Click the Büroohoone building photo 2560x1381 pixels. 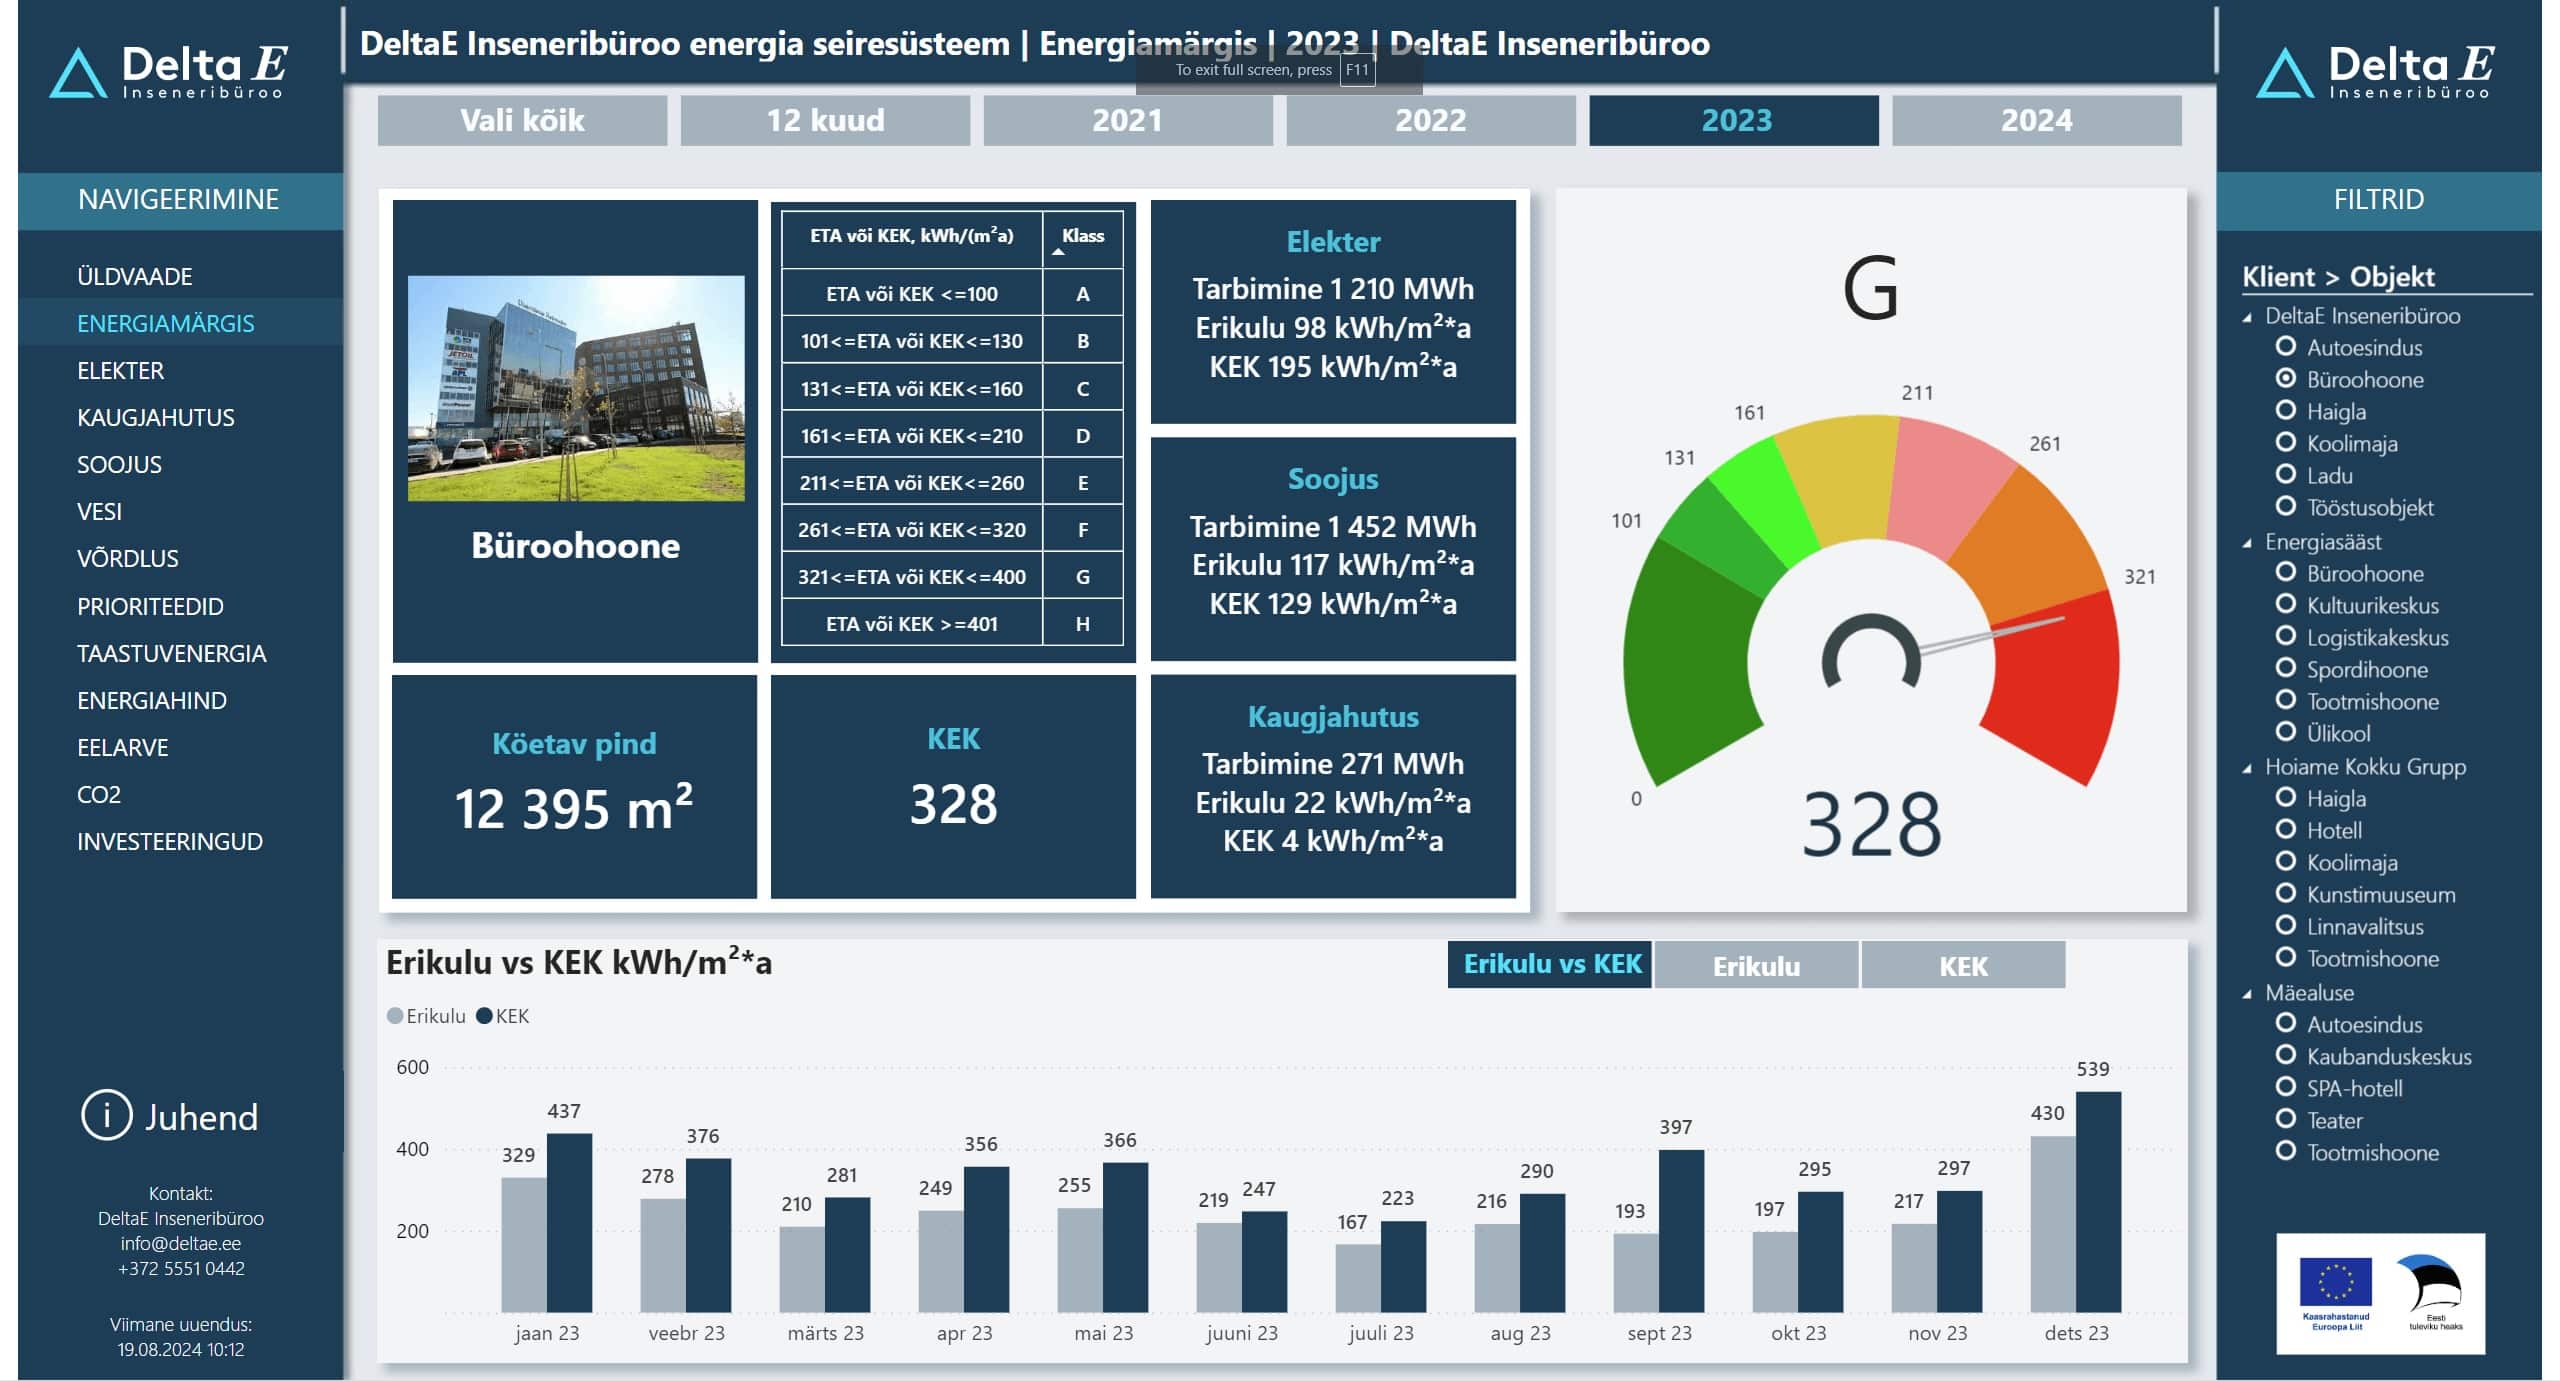tap(576, 388)
